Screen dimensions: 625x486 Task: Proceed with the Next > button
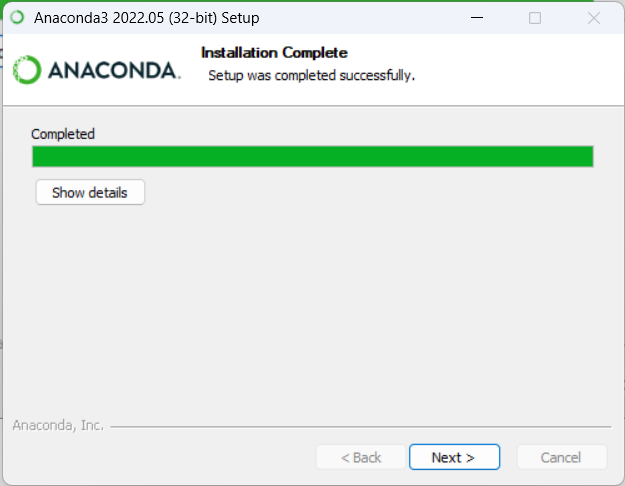tap(454, 457)
